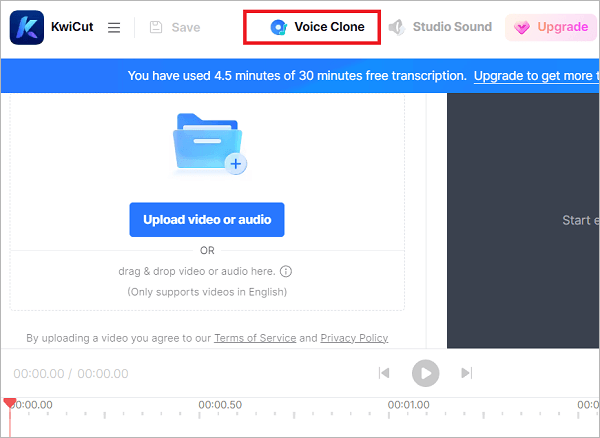Click the folder upload icon
The width and height of the screenshot is (600, 438).
(x=210, y=144)
